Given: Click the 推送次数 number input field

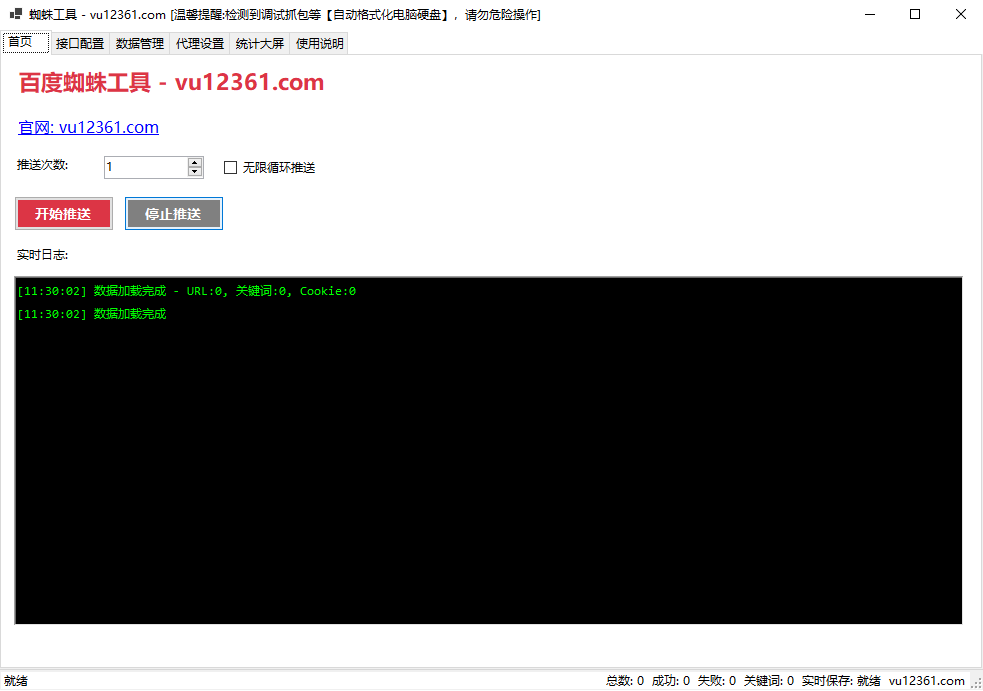Looking at the screenshot, I should 145,167.
